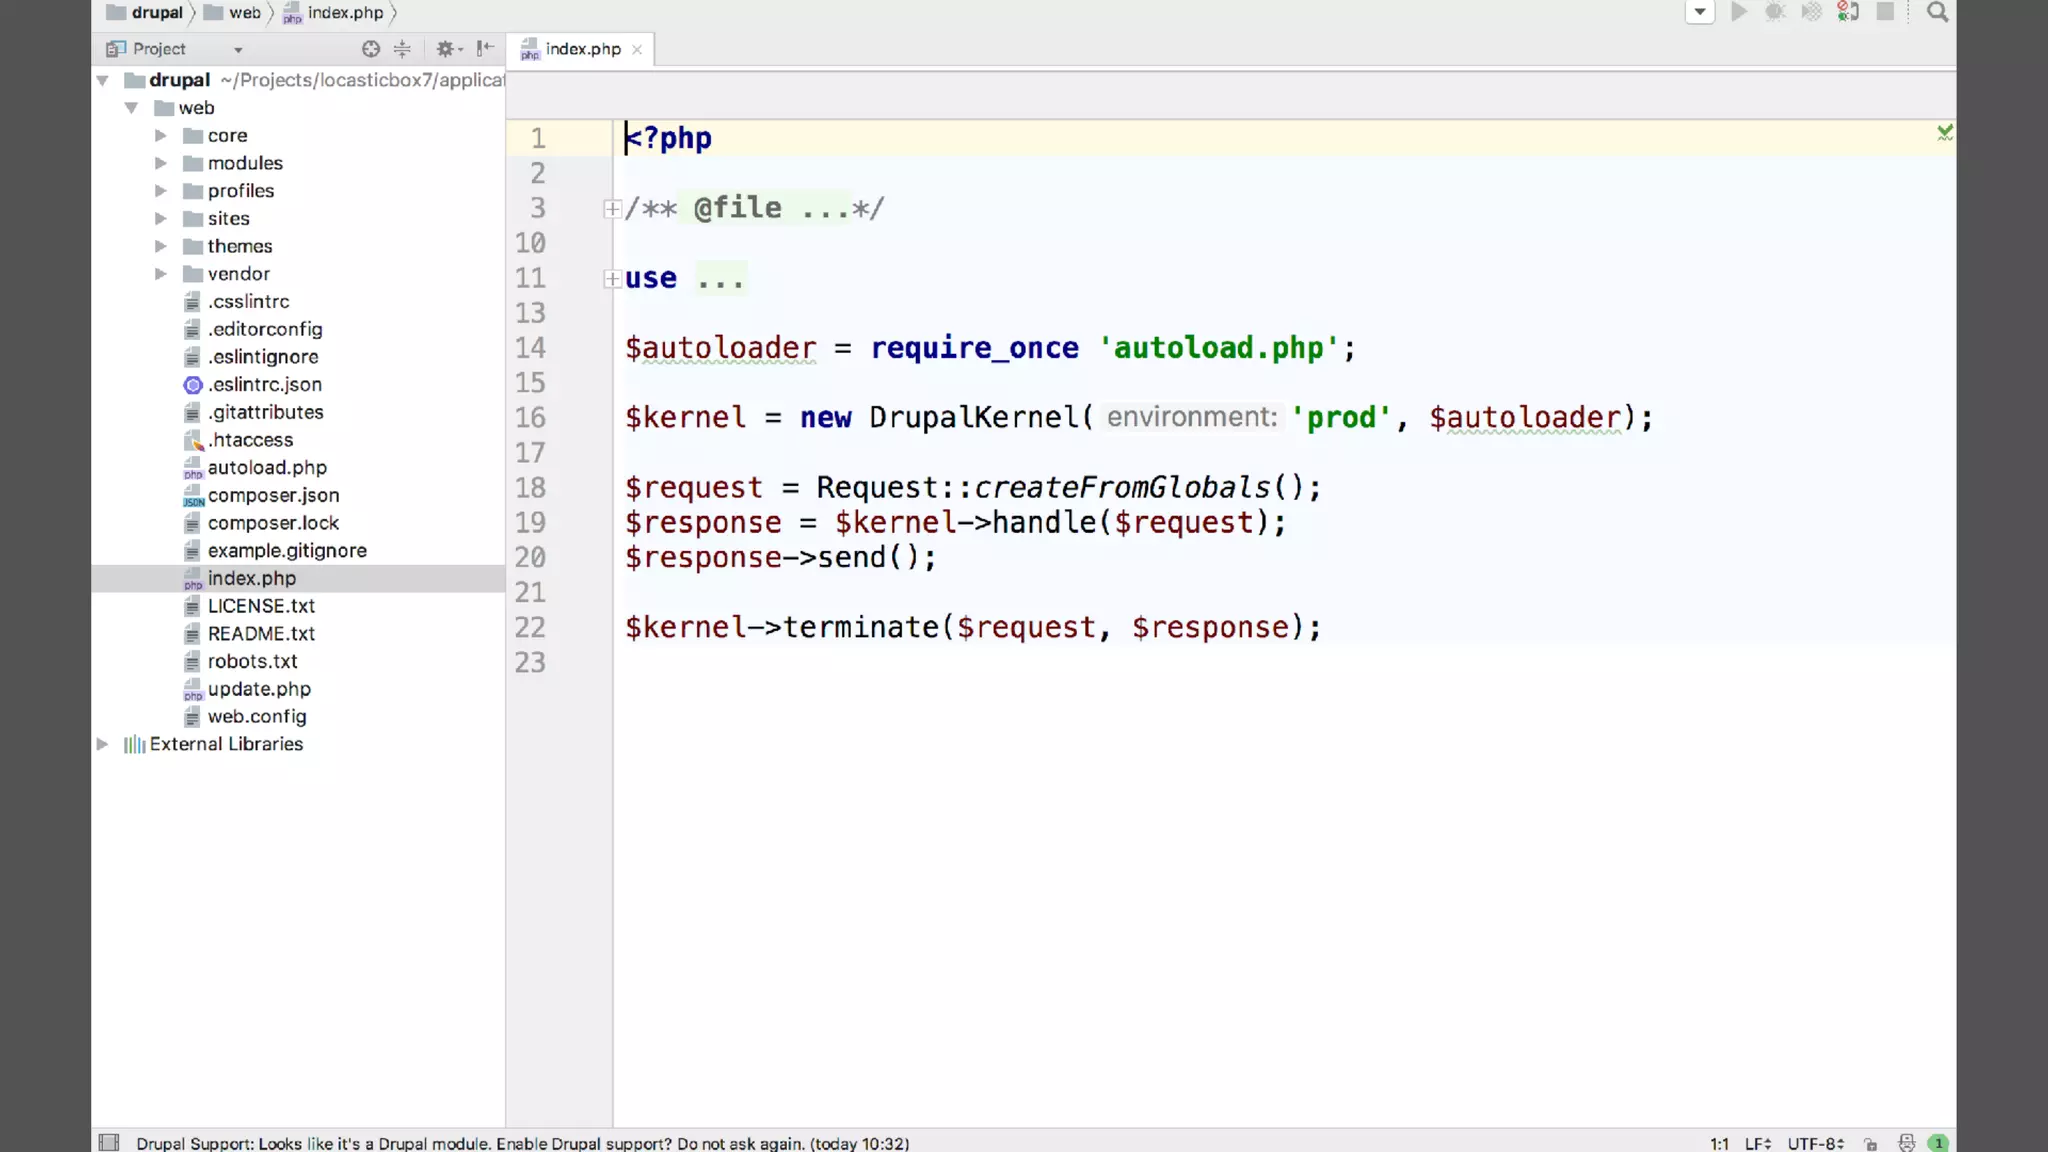Viewport: 2048px width, 1152px height.
Task: Toggle PHP debug connection listening icon
Action: click(1848, 12)
